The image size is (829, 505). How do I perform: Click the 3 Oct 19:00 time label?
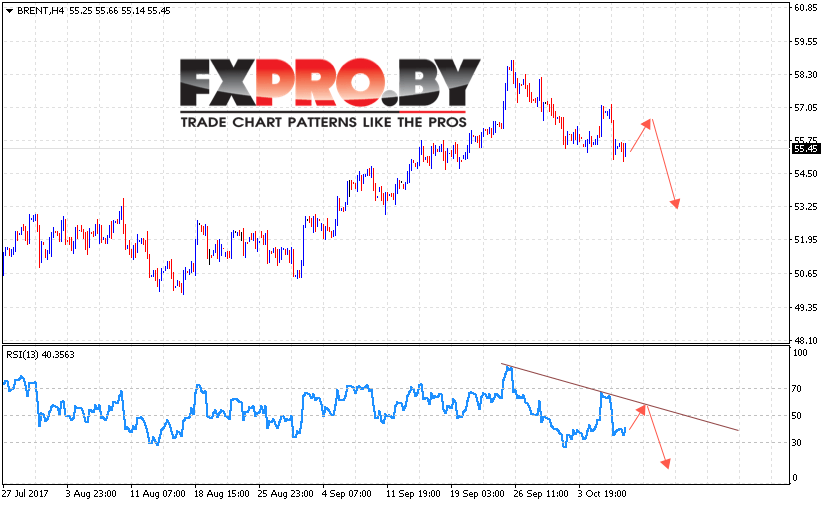pos(602,494)
